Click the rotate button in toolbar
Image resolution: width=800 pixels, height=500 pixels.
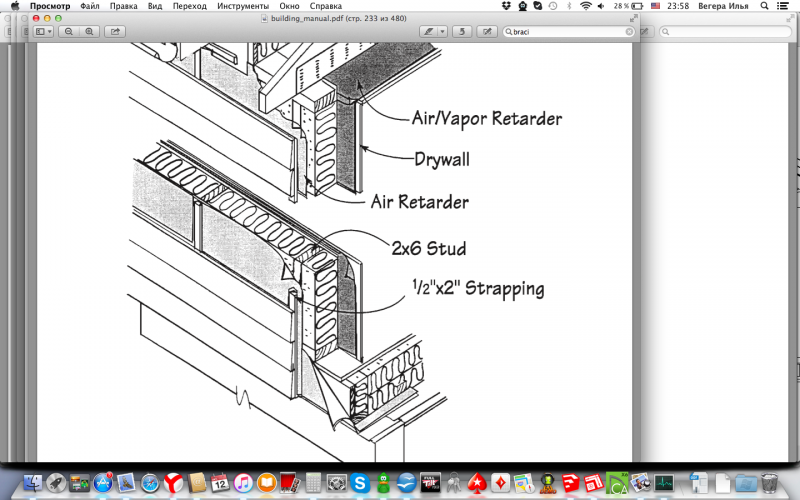click(464, 32)
